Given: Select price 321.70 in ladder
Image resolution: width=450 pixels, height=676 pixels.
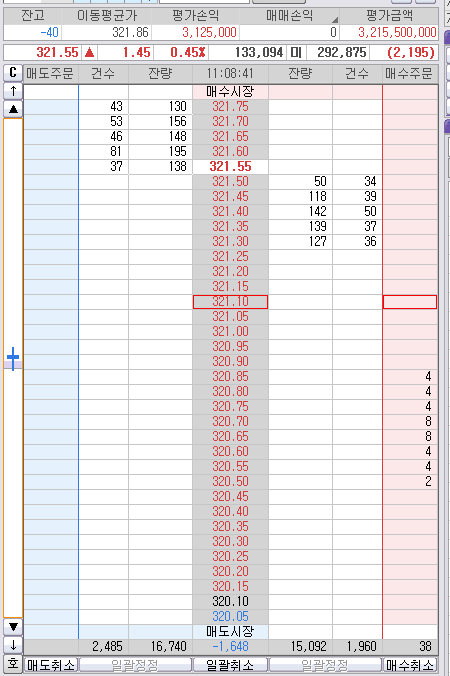Looking at the screenshot, I should [x=230, y=122].
